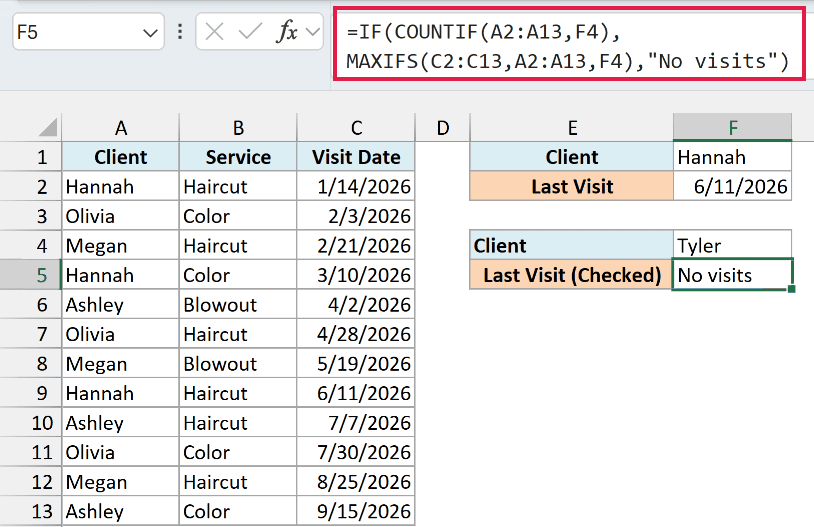Click the Cancel (X) formula button
Screen dimensions: 814x527
(x=214, y=32)
